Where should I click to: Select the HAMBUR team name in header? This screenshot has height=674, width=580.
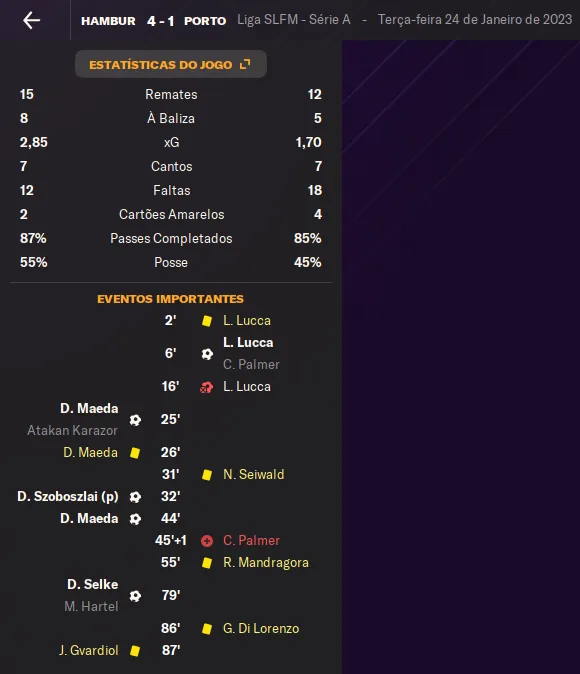(108, 21)
